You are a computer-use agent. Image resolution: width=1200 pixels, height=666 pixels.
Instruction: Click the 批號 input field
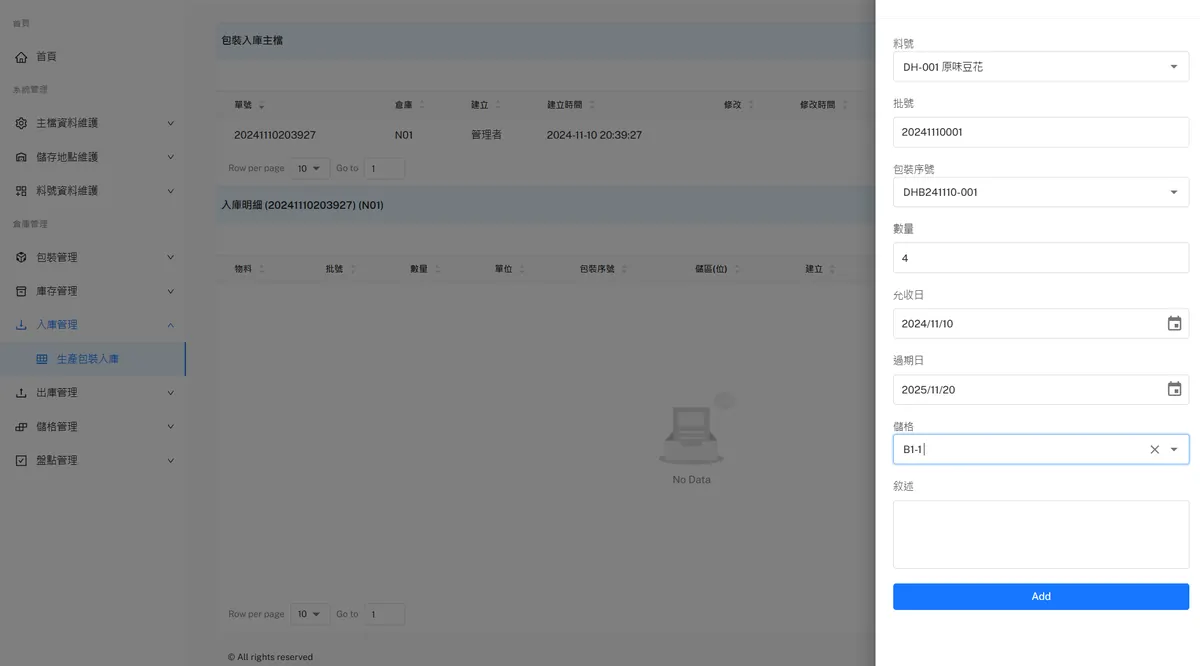click(1040, 132)
